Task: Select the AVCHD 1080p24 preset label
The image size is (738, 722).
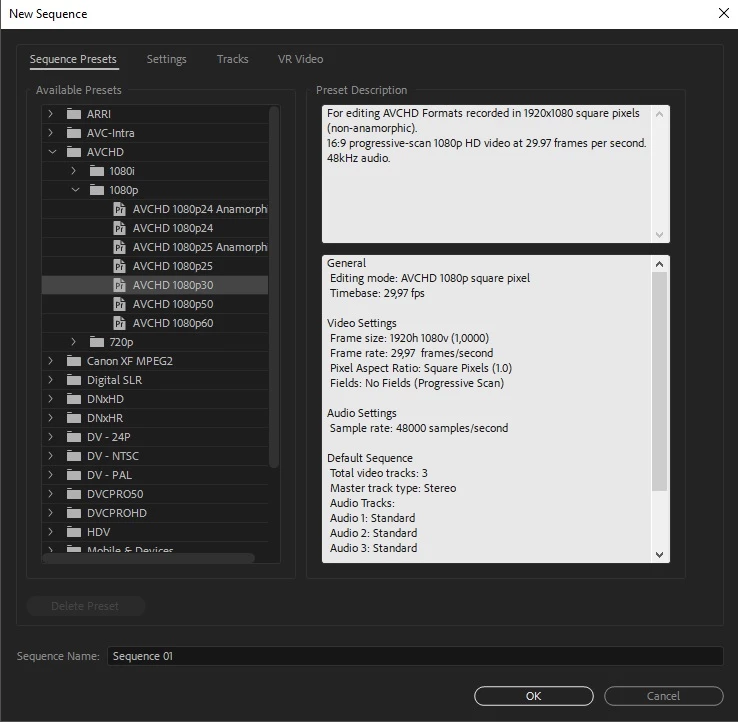Action: coord(173,228)
